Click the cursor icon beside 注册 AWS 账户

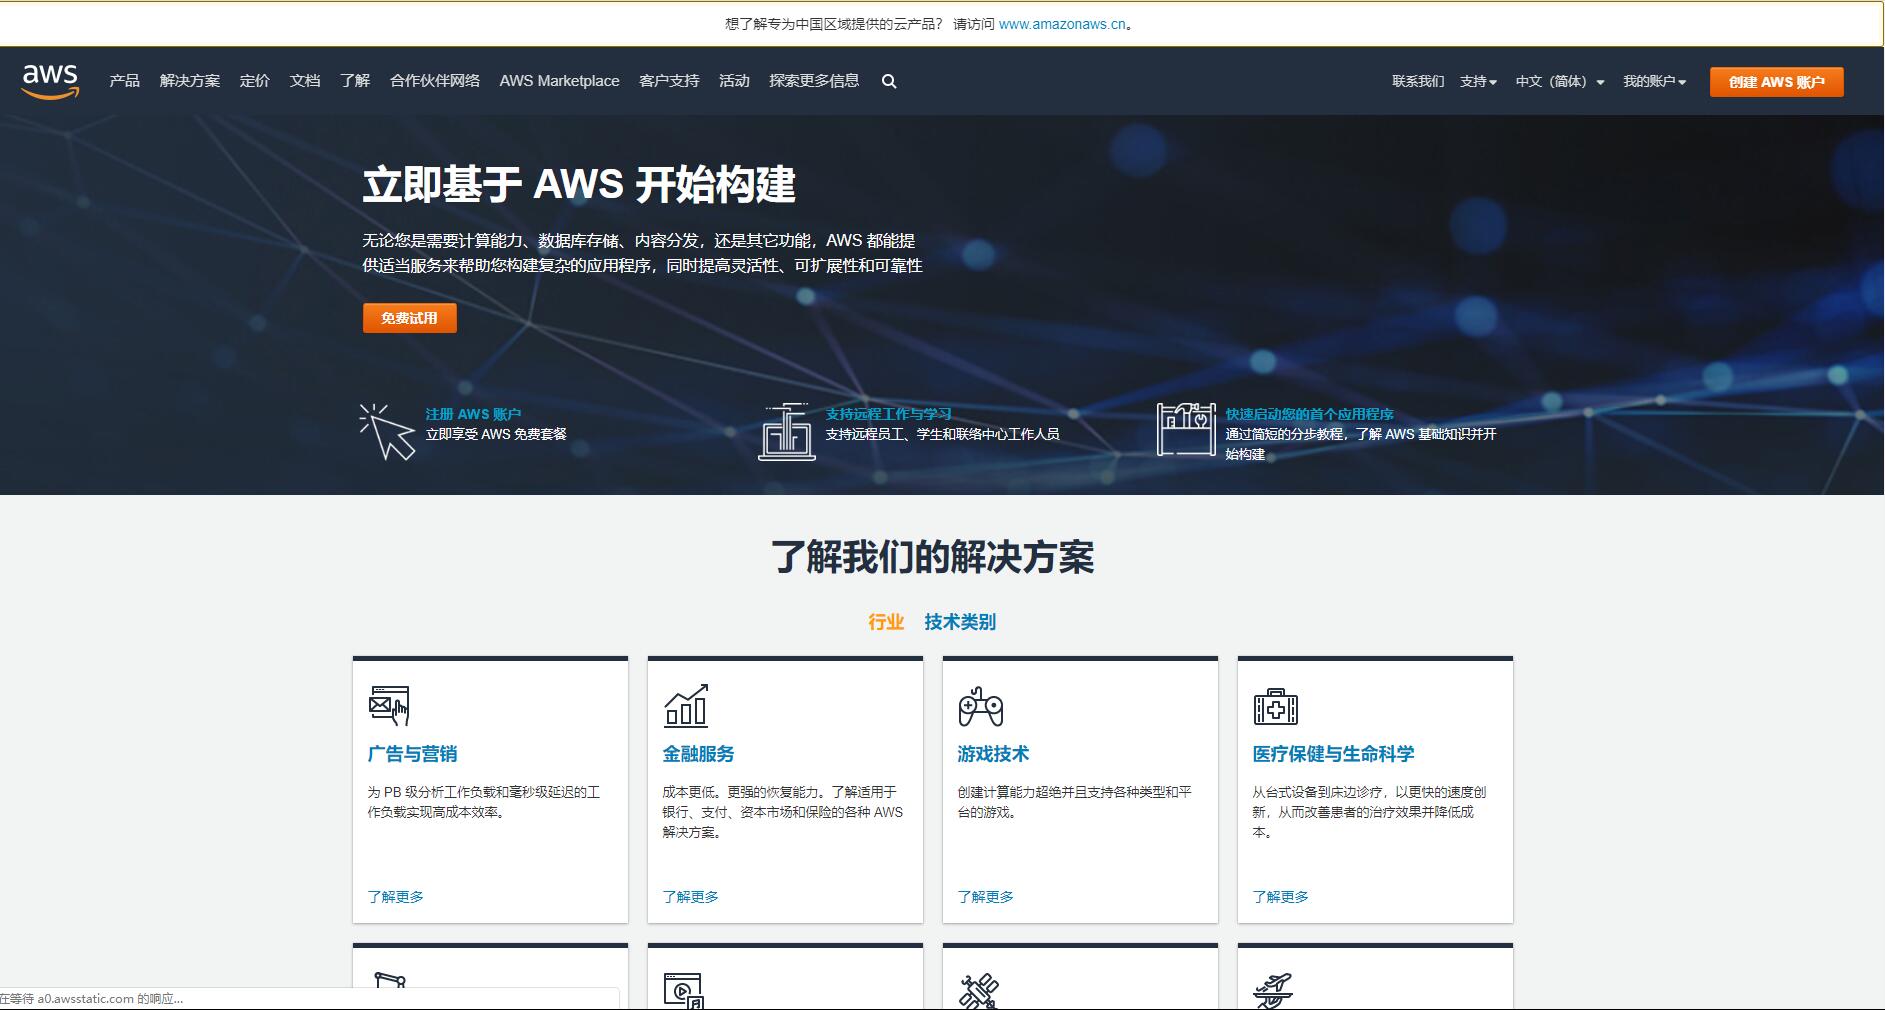coord(387,431)
